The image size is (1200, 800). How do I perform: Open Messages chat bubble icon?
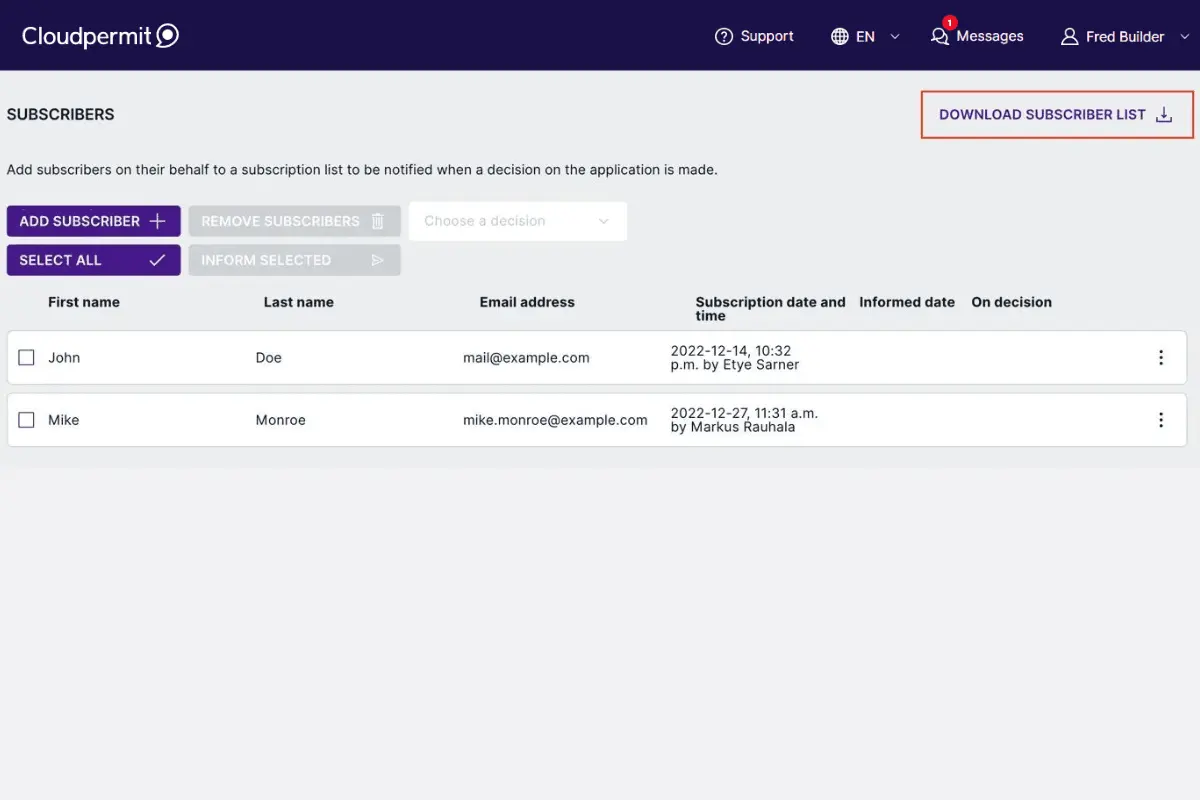pyautogui.click(x=939, y=37)
